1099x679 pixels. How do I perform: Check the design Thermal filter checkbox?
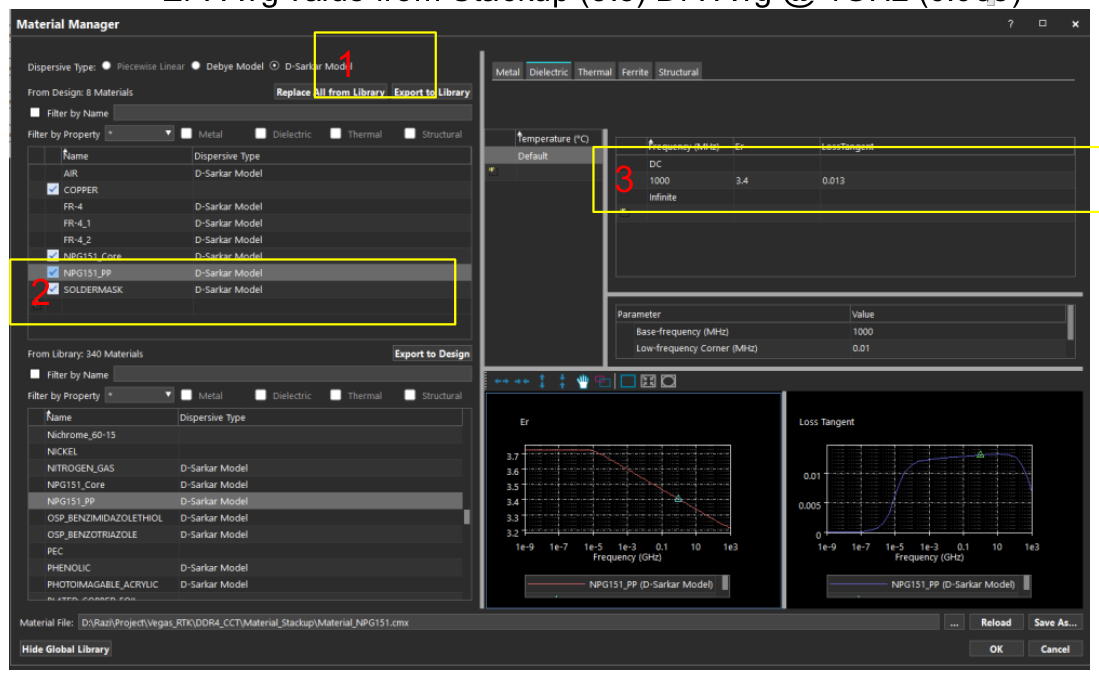point(336,133)
